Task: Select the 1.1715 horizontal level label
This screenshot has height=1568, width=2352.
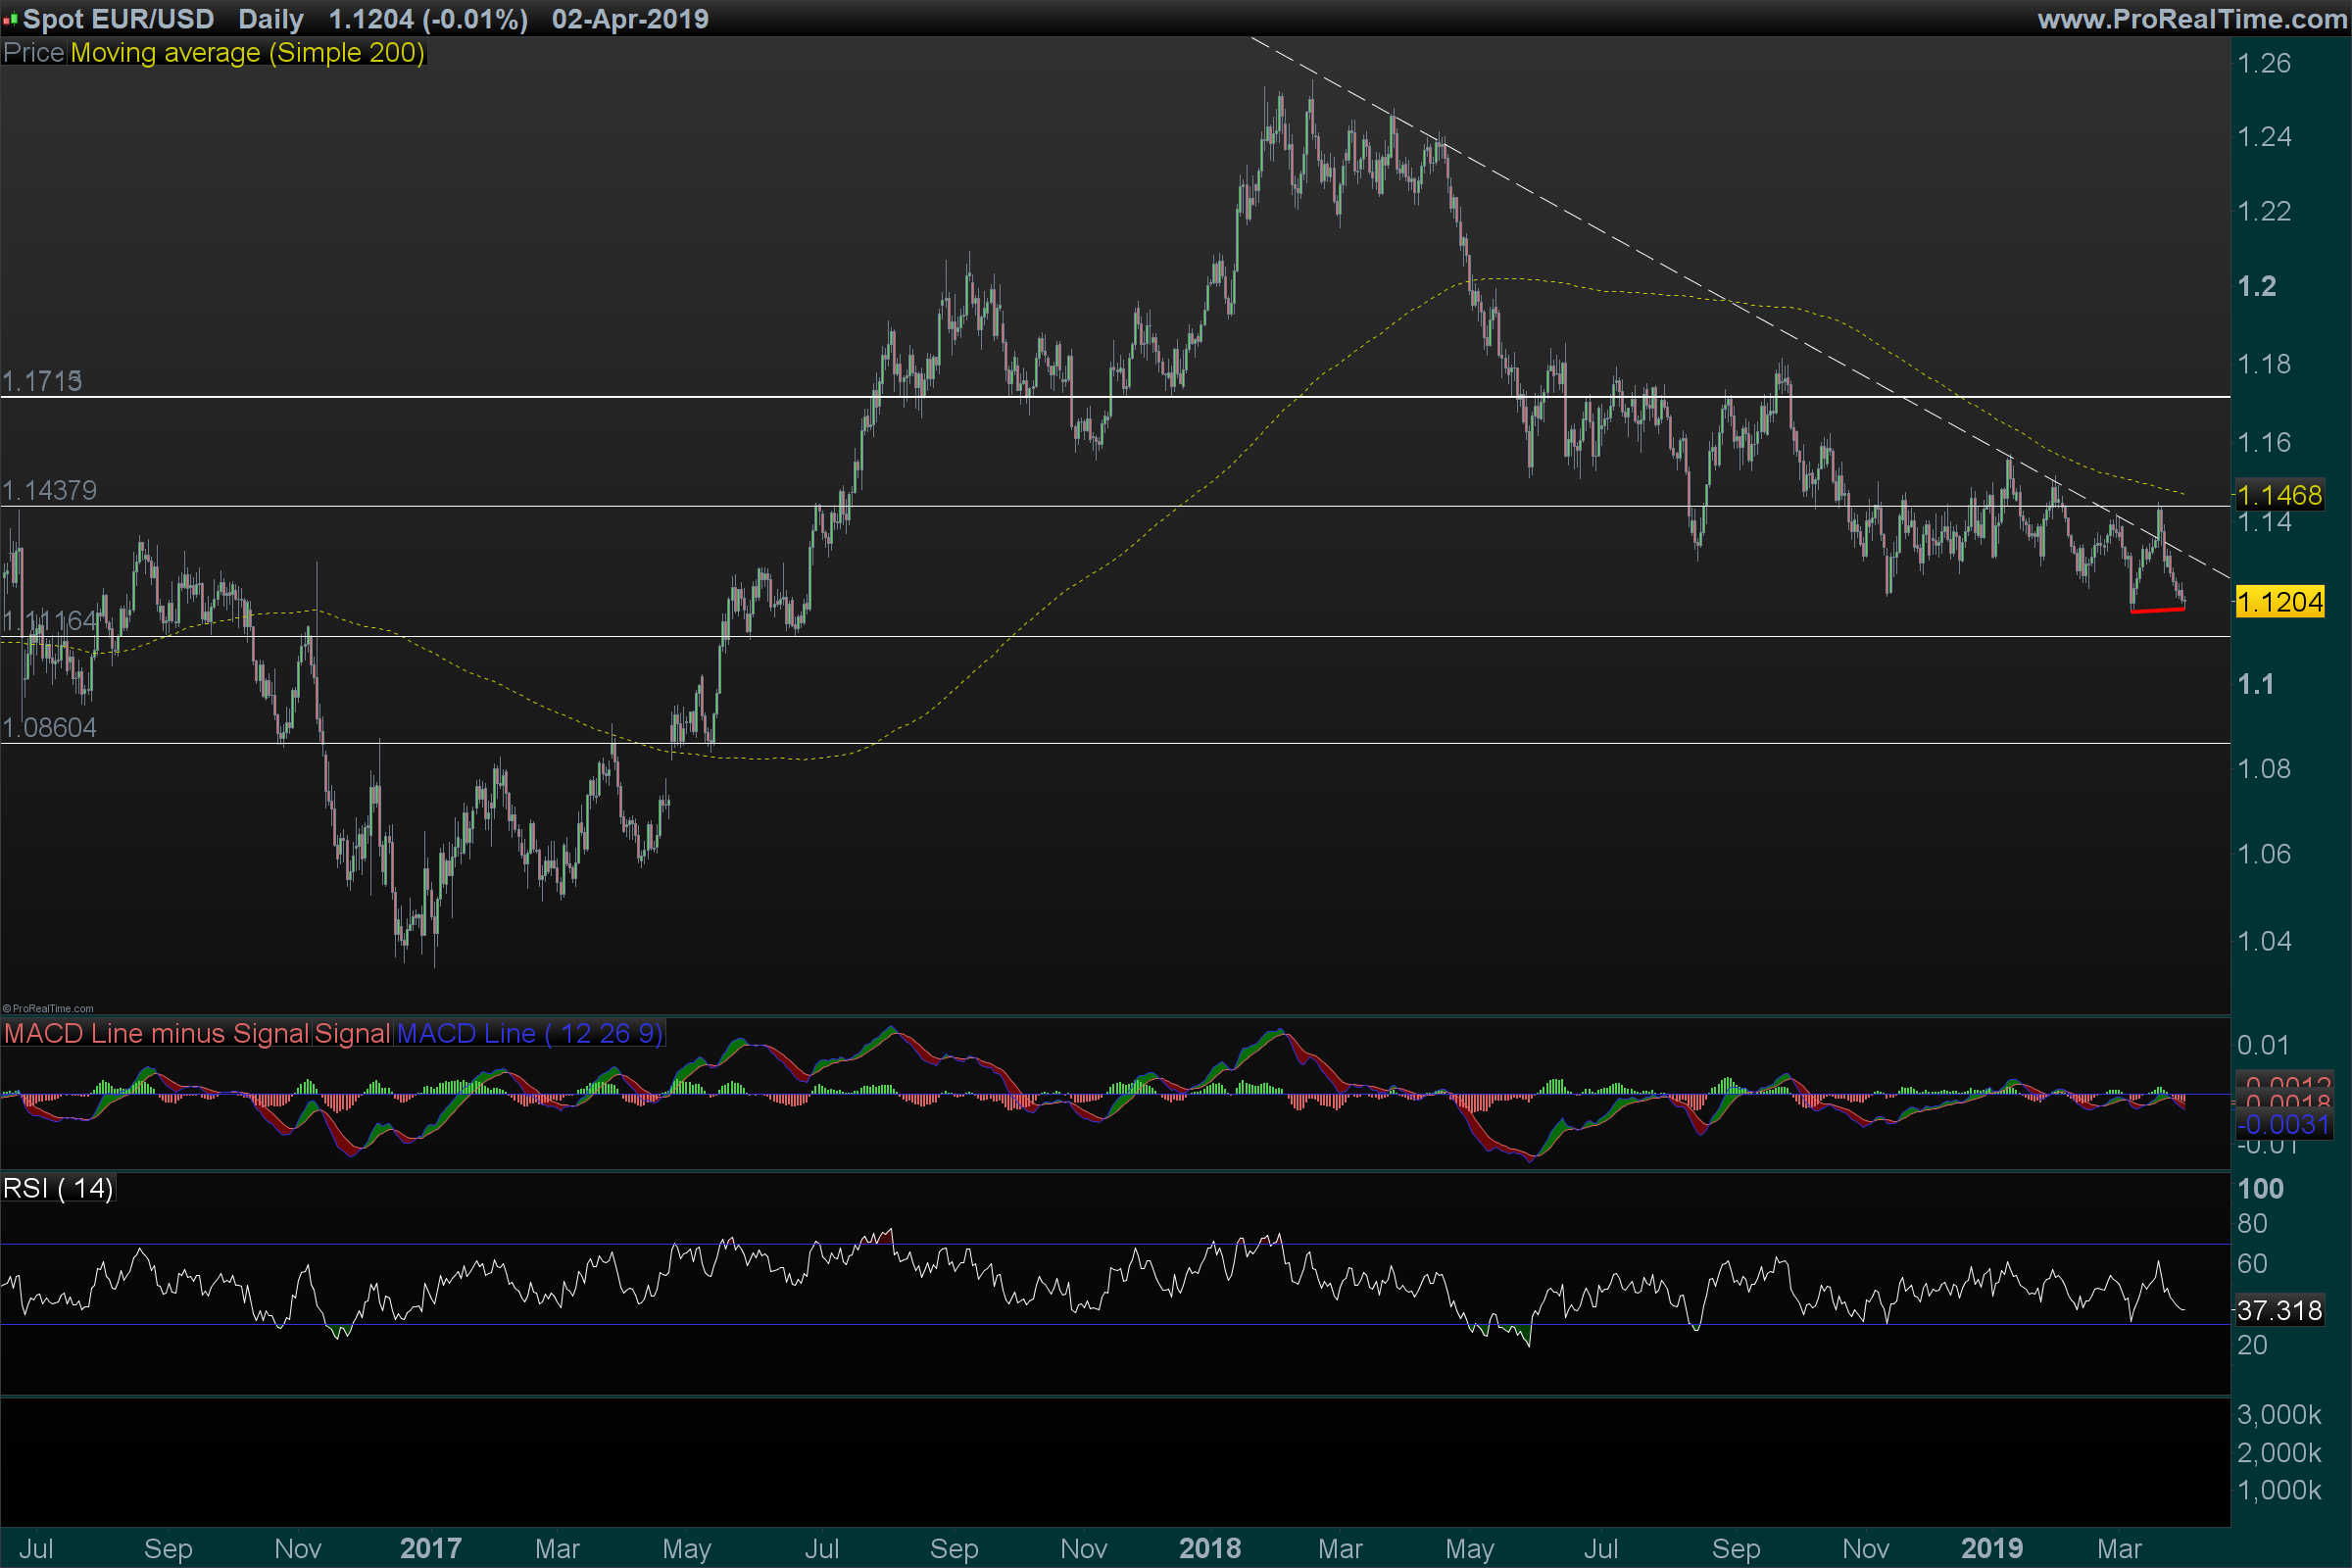Action: (x=42, y=381)
